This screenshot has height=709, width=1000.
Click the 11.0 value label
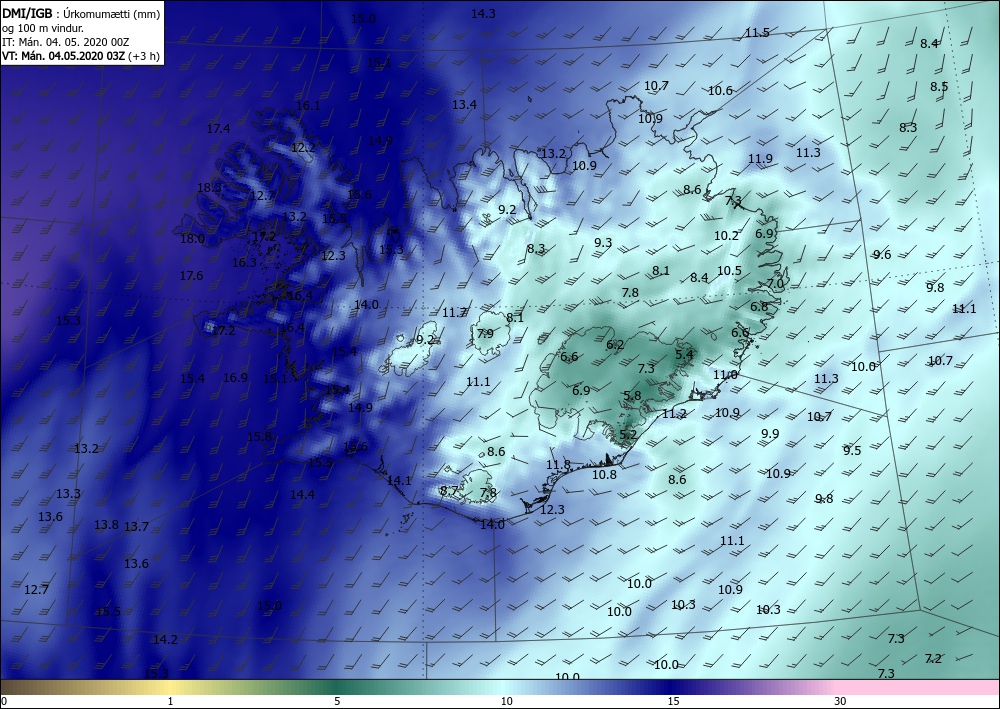click(x=724, y=375)
